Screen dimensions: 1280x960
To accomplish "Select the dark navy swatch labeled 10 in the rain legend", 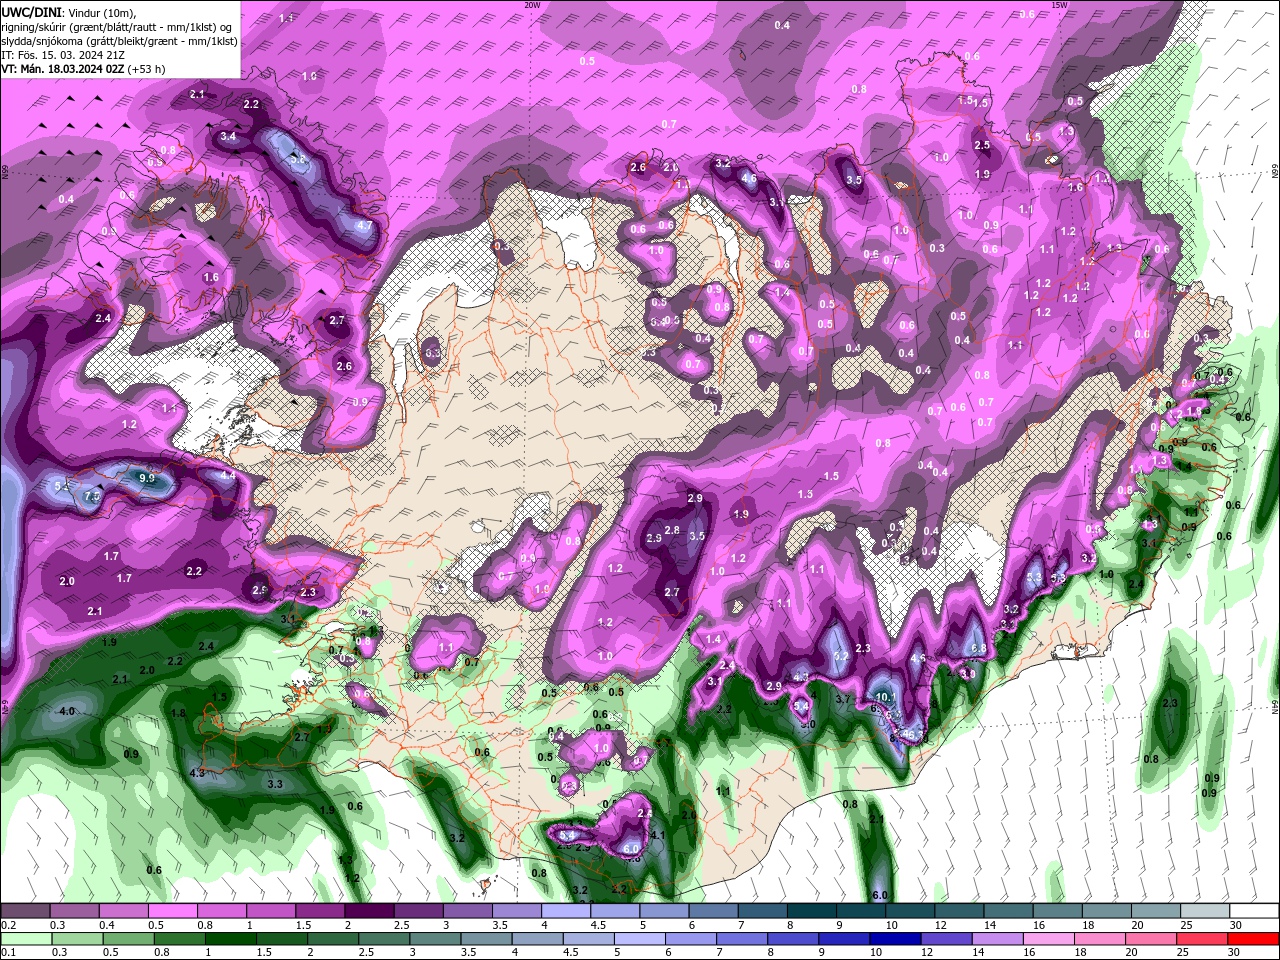I will coord(893,938).
